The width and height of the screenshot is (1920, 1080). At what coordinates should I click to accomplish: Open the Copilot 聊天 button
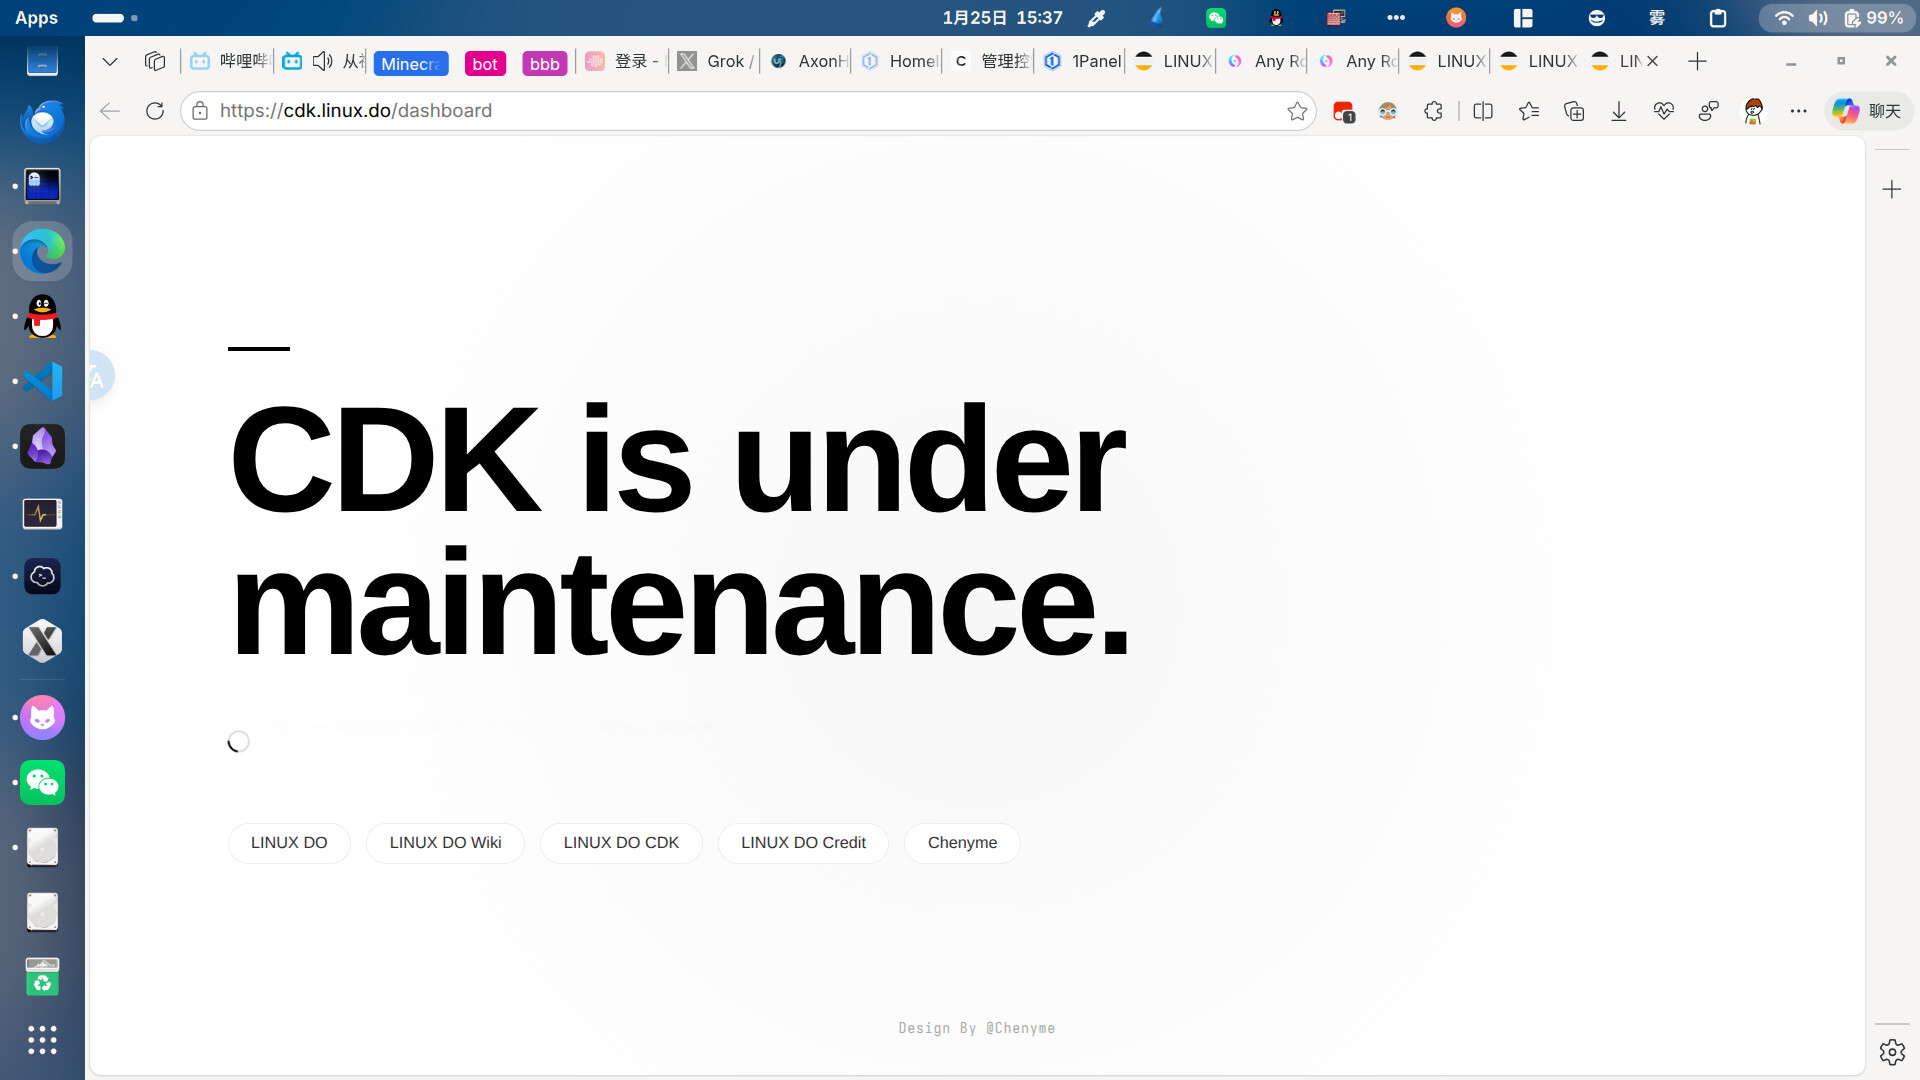[1867, 111]
